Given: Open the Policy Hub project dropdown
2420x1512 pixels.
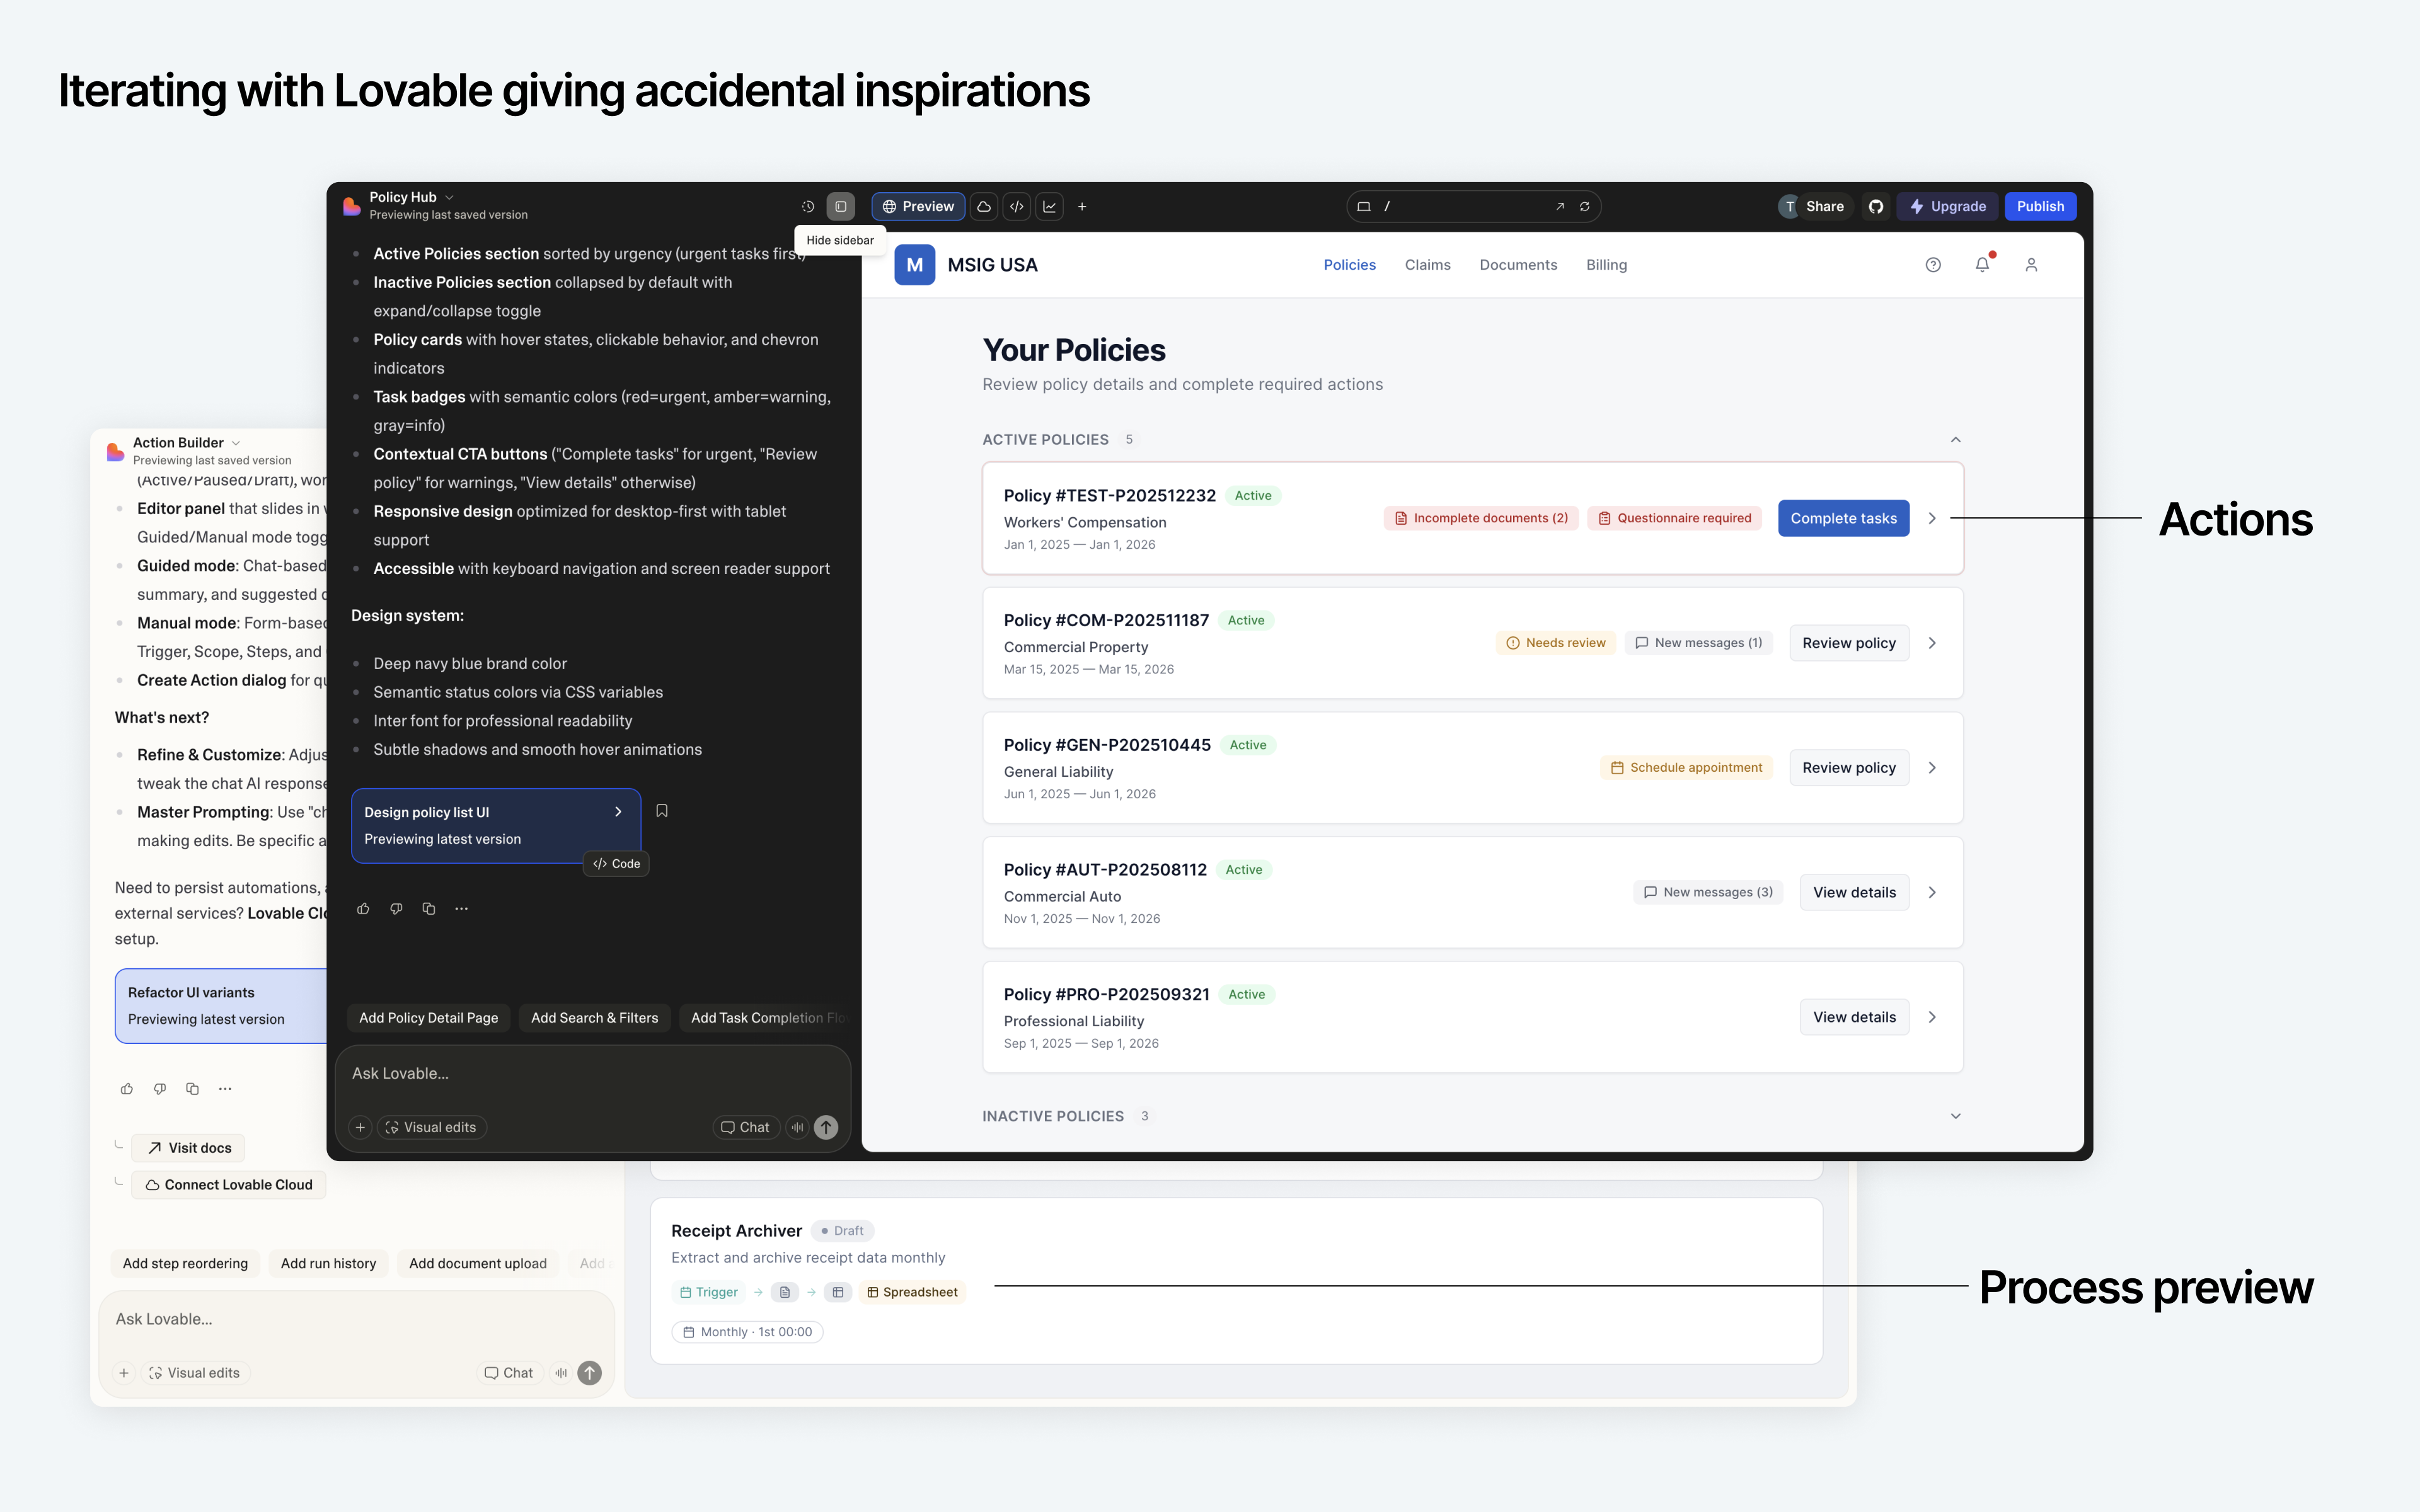Looking at the screenshot, I should [x=449, y=197].
